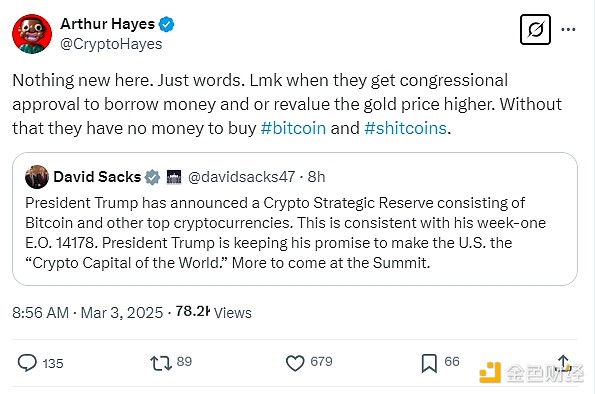Viewport: 595px width, 394px height.
Task: Click David Sacks profile picture
Action: (37, 177)
